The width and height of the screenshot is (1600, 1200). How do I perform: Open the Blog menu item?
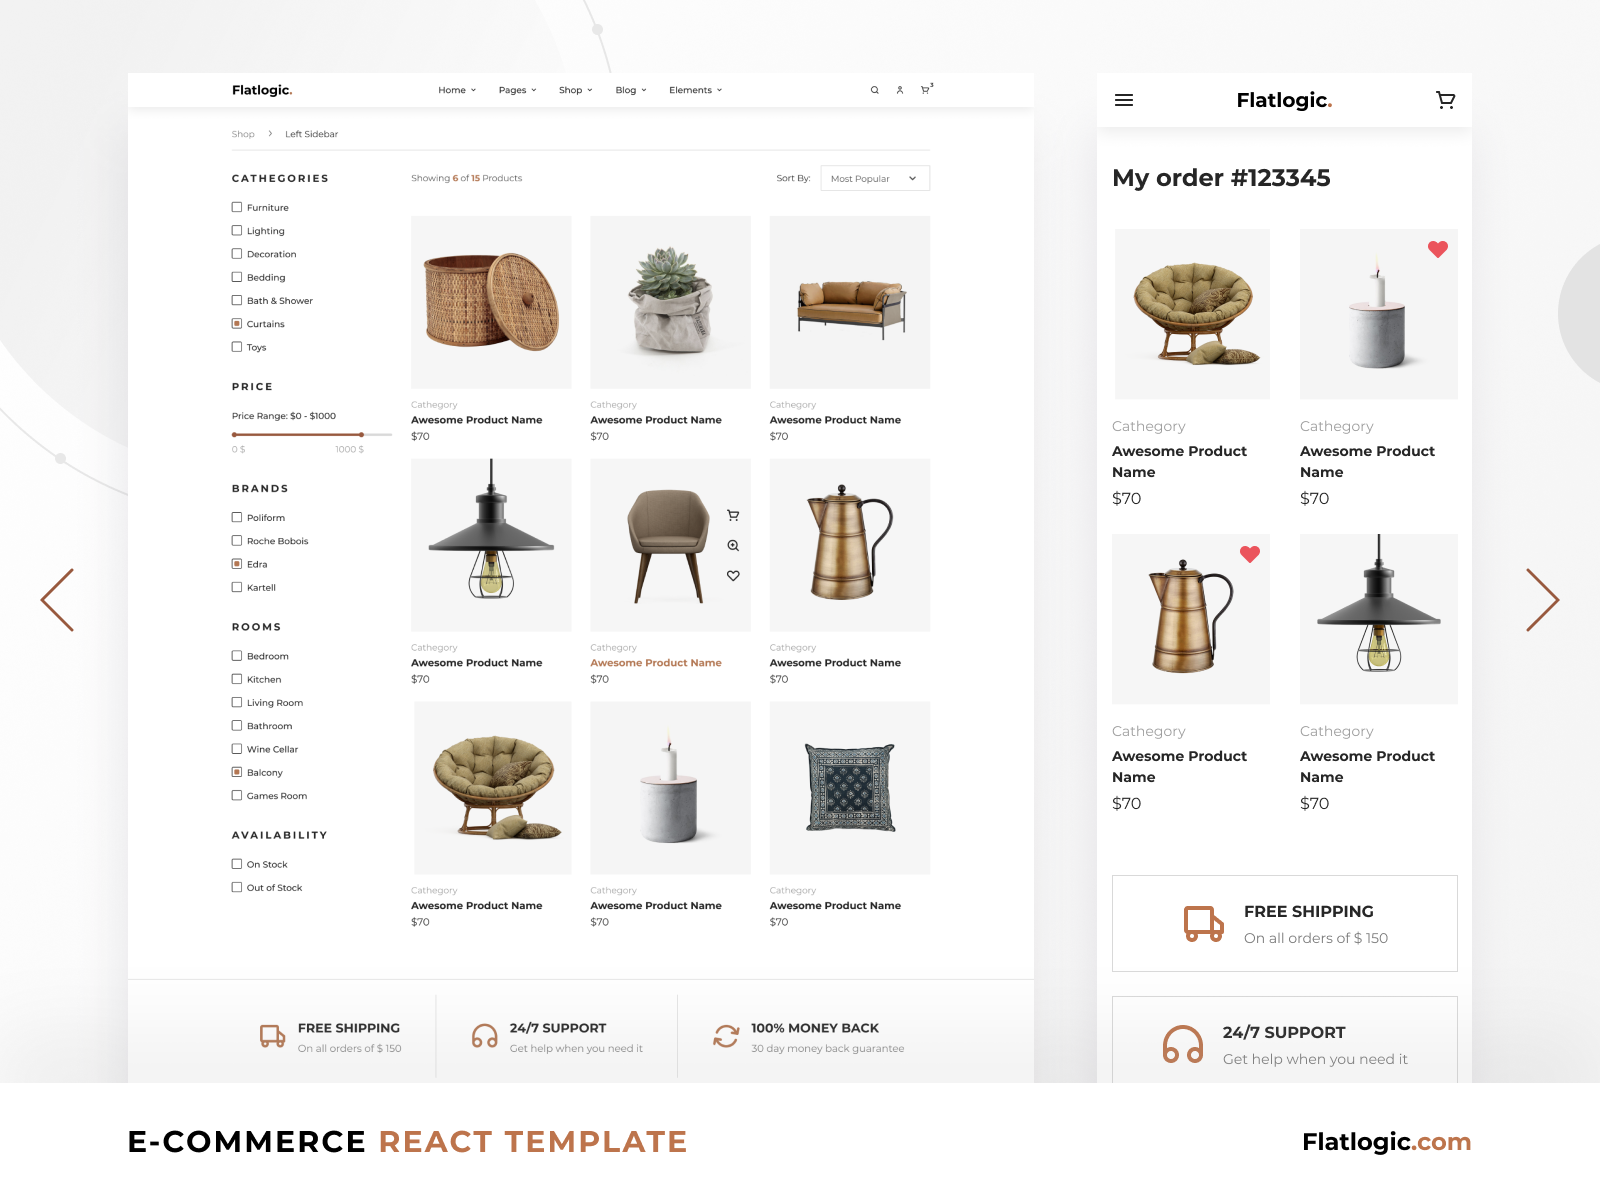(630, 90)
